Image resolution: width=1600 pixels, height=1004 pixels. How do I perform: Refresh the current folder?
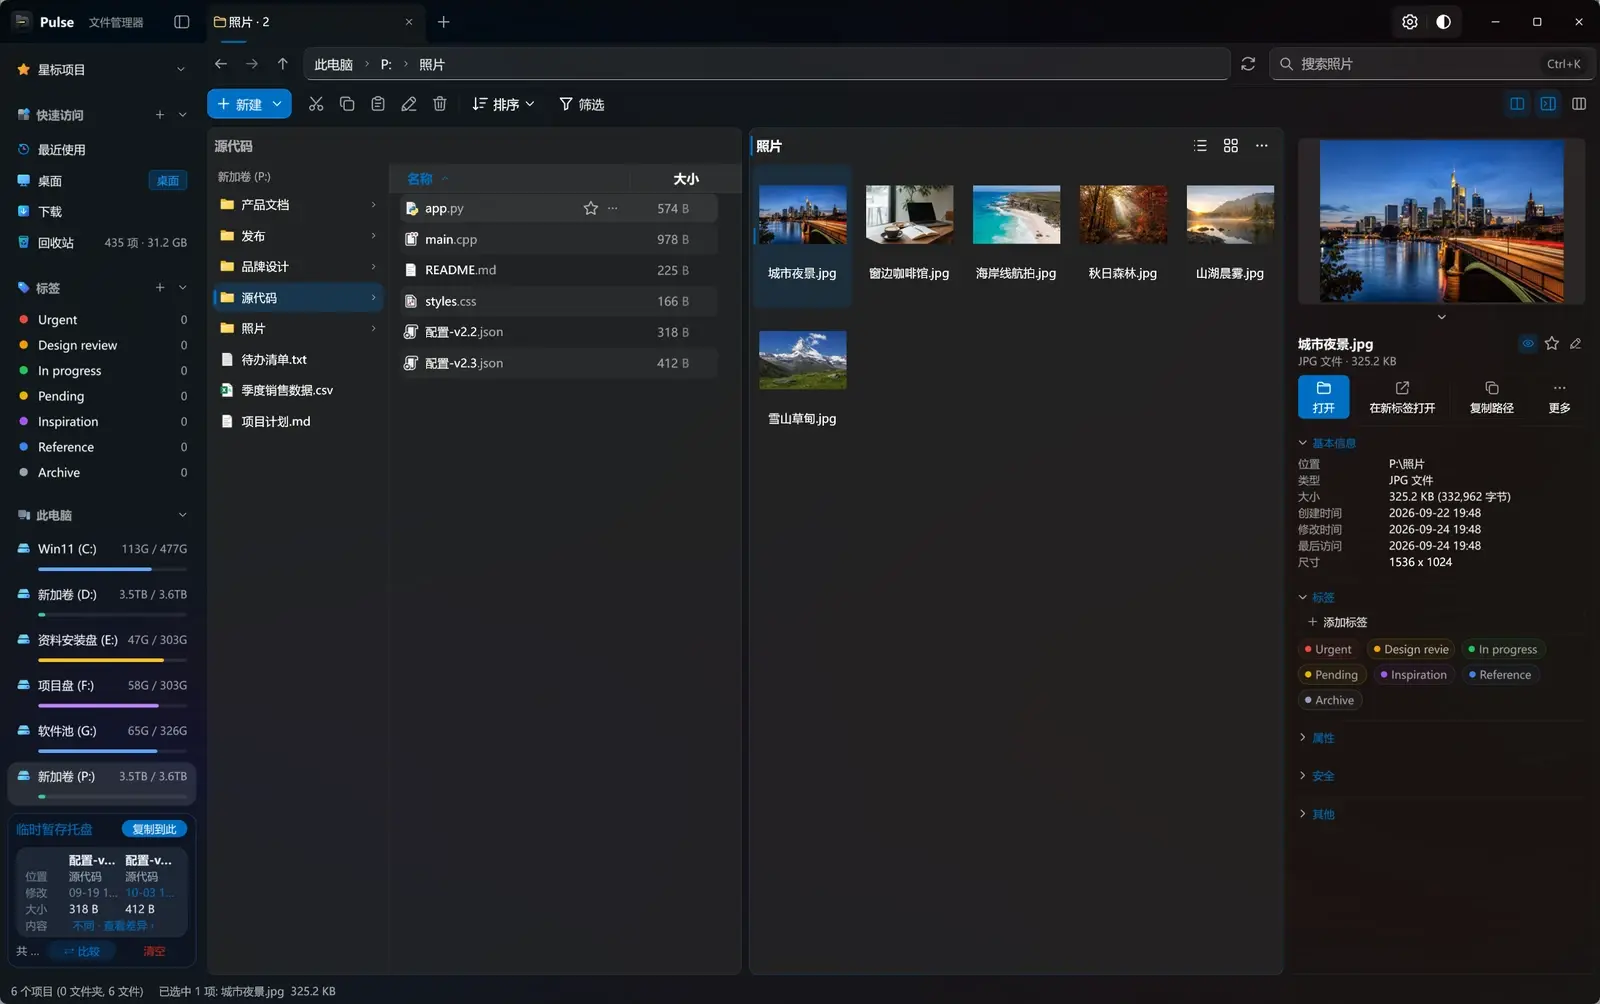coord(1248,64)
